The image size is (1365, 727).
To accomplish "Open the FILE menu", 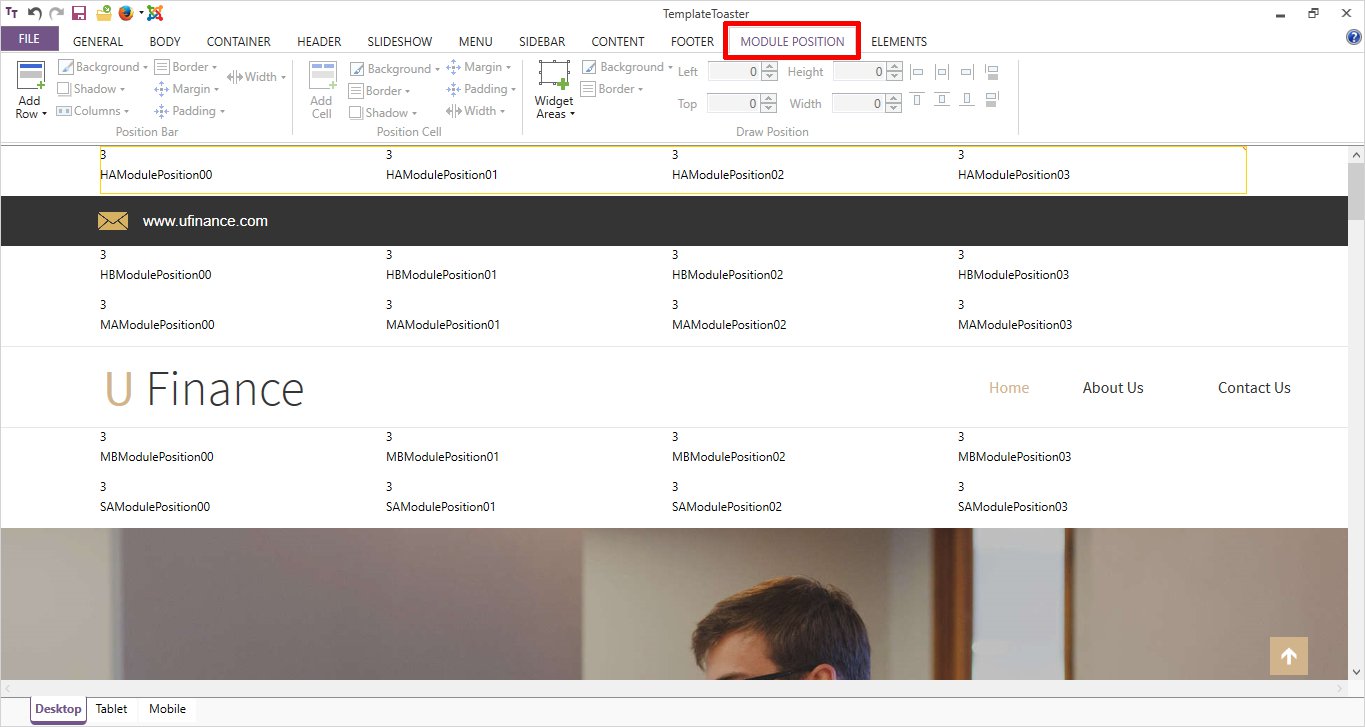I will (x=30, y=40).
